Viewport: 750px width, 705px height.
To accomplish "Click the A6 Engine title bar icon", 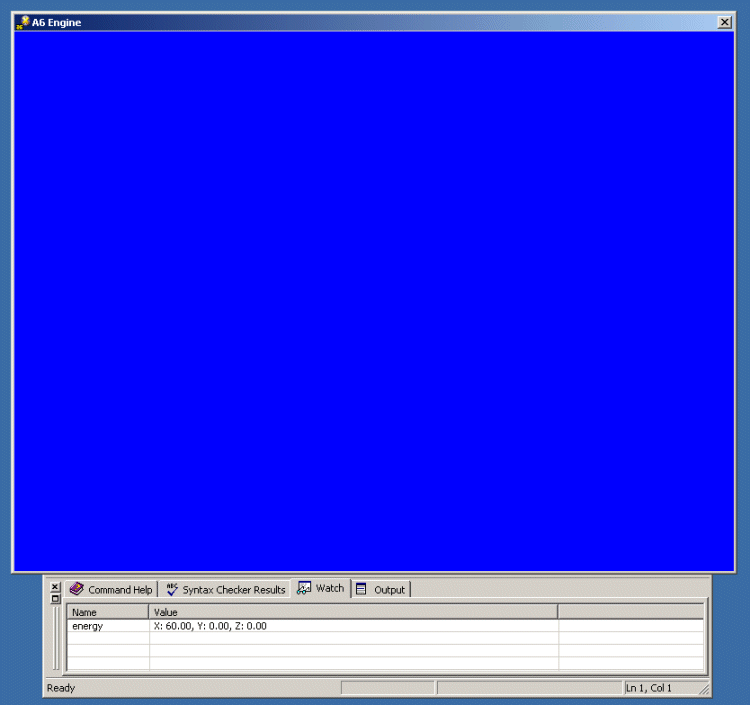I will point(22,22).
